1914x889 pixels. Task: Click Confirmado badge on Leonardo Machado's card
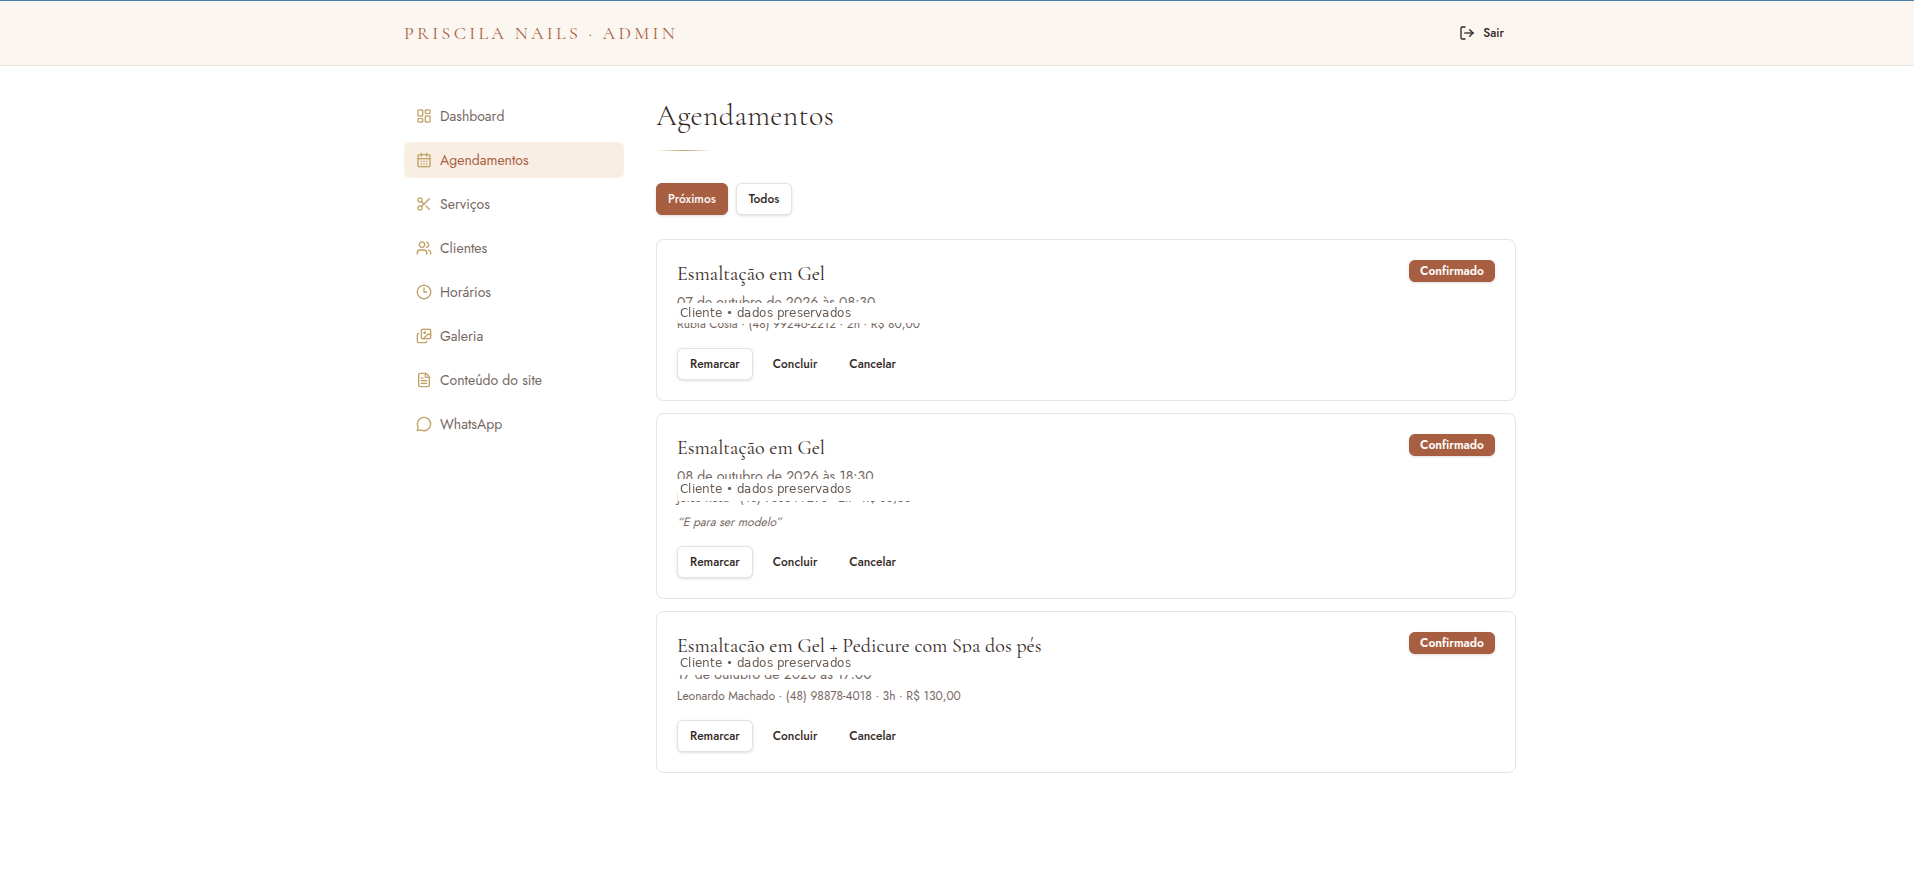click(1452, 643)
